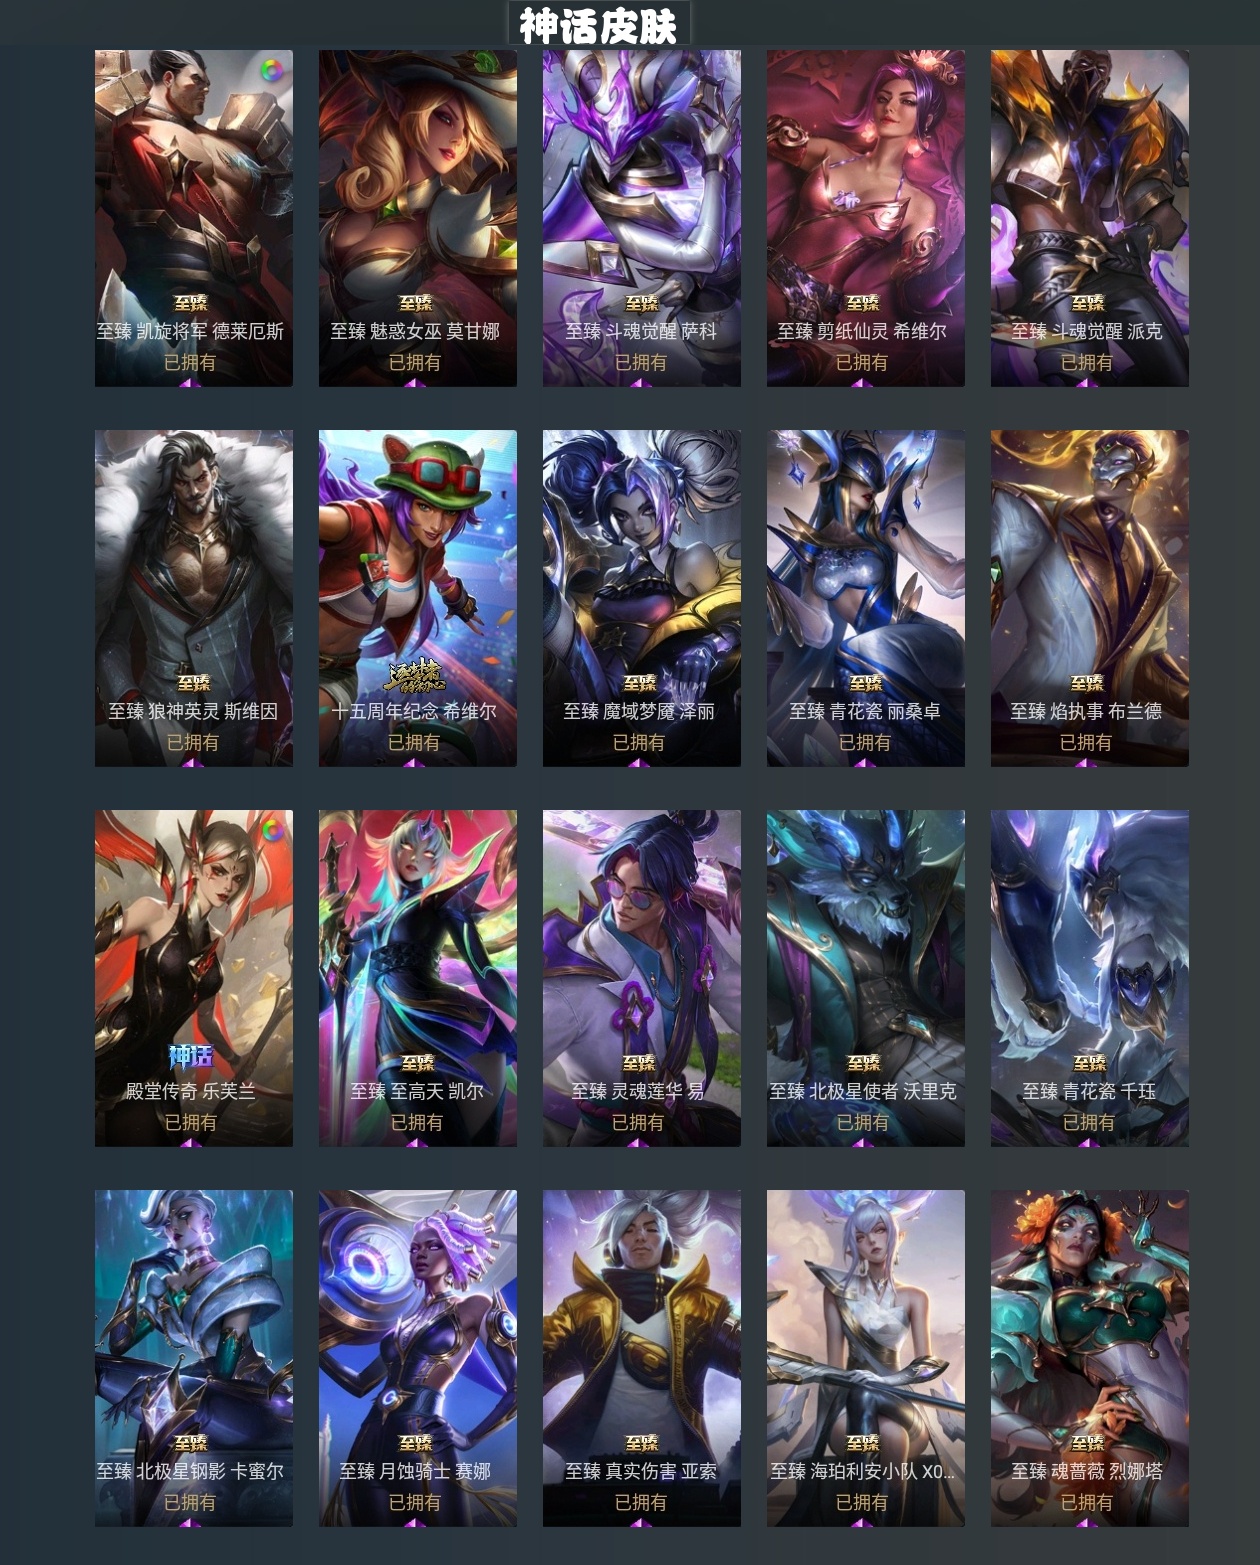The width and height of the screenshot is (1260, 1565).
Task: Click the 至臻 badge on 青花瓷 丽桑卓 card
Action: 866,682
